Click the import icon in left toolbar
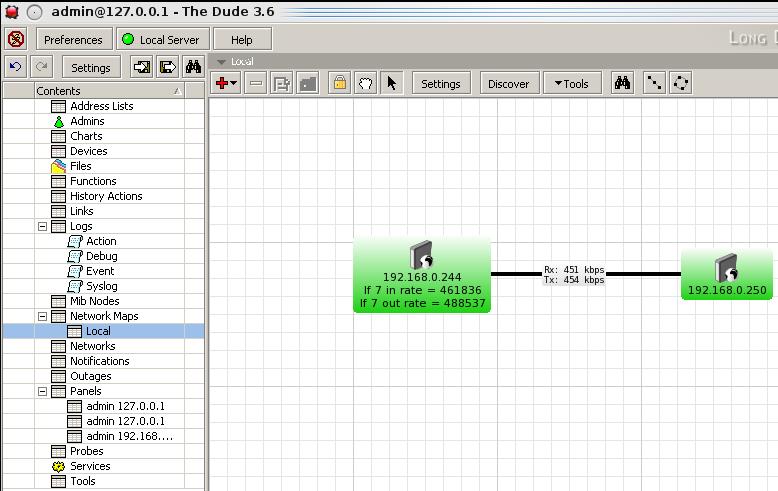Image resolution: width=778 pixels, height=491 pixels. (141, 66)
